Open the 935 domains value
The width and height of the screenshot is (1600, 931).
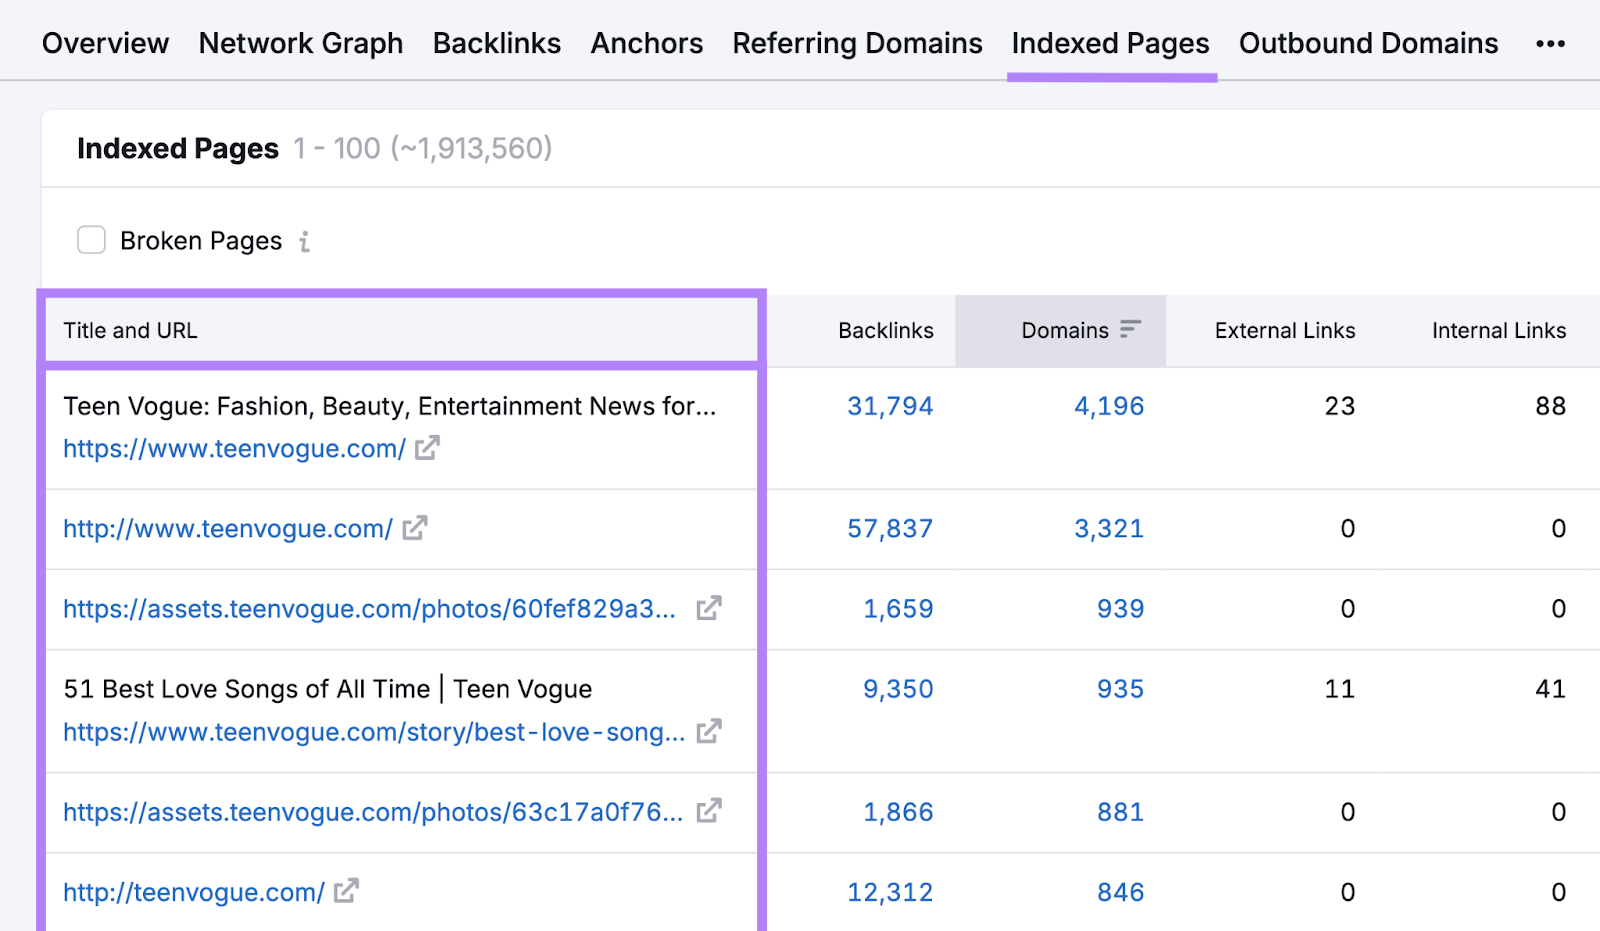tap(1120, 689)
